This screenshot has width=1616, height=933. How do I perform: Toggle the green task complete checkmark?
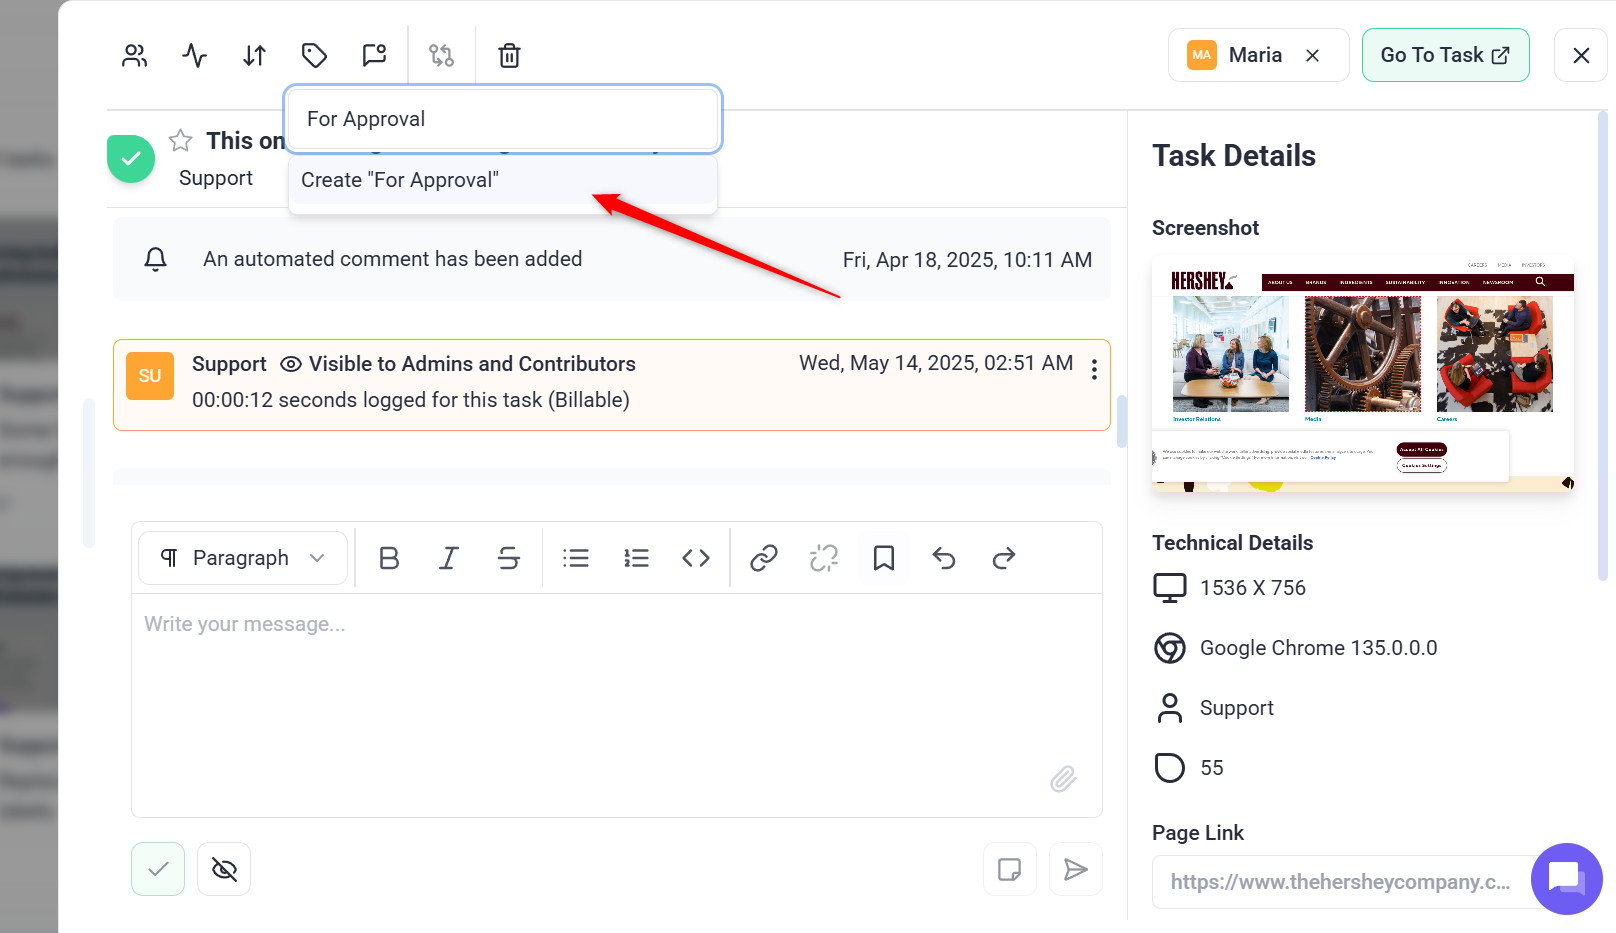coord(131,159)
